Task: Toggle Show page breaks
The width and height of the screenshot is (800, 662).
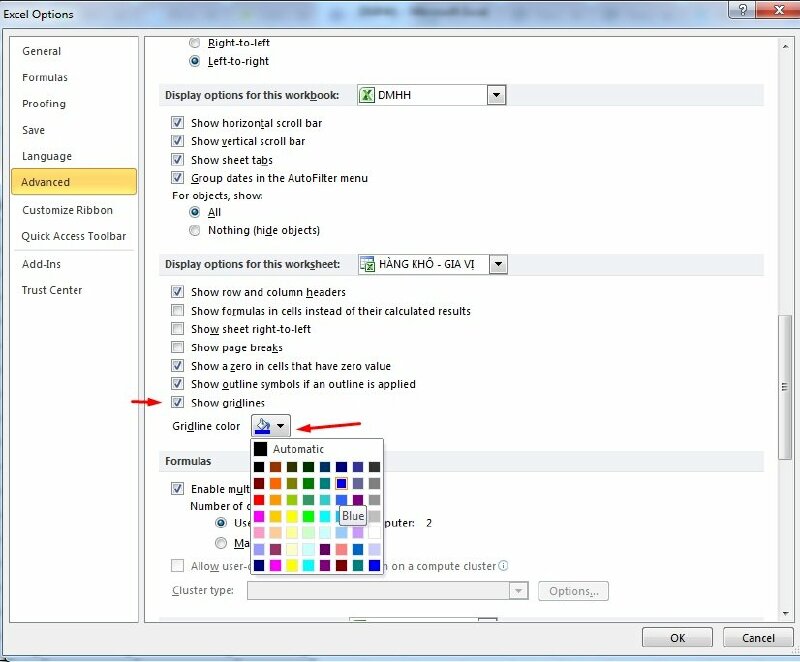Action: pyautogui.click(x=178, y=347)
